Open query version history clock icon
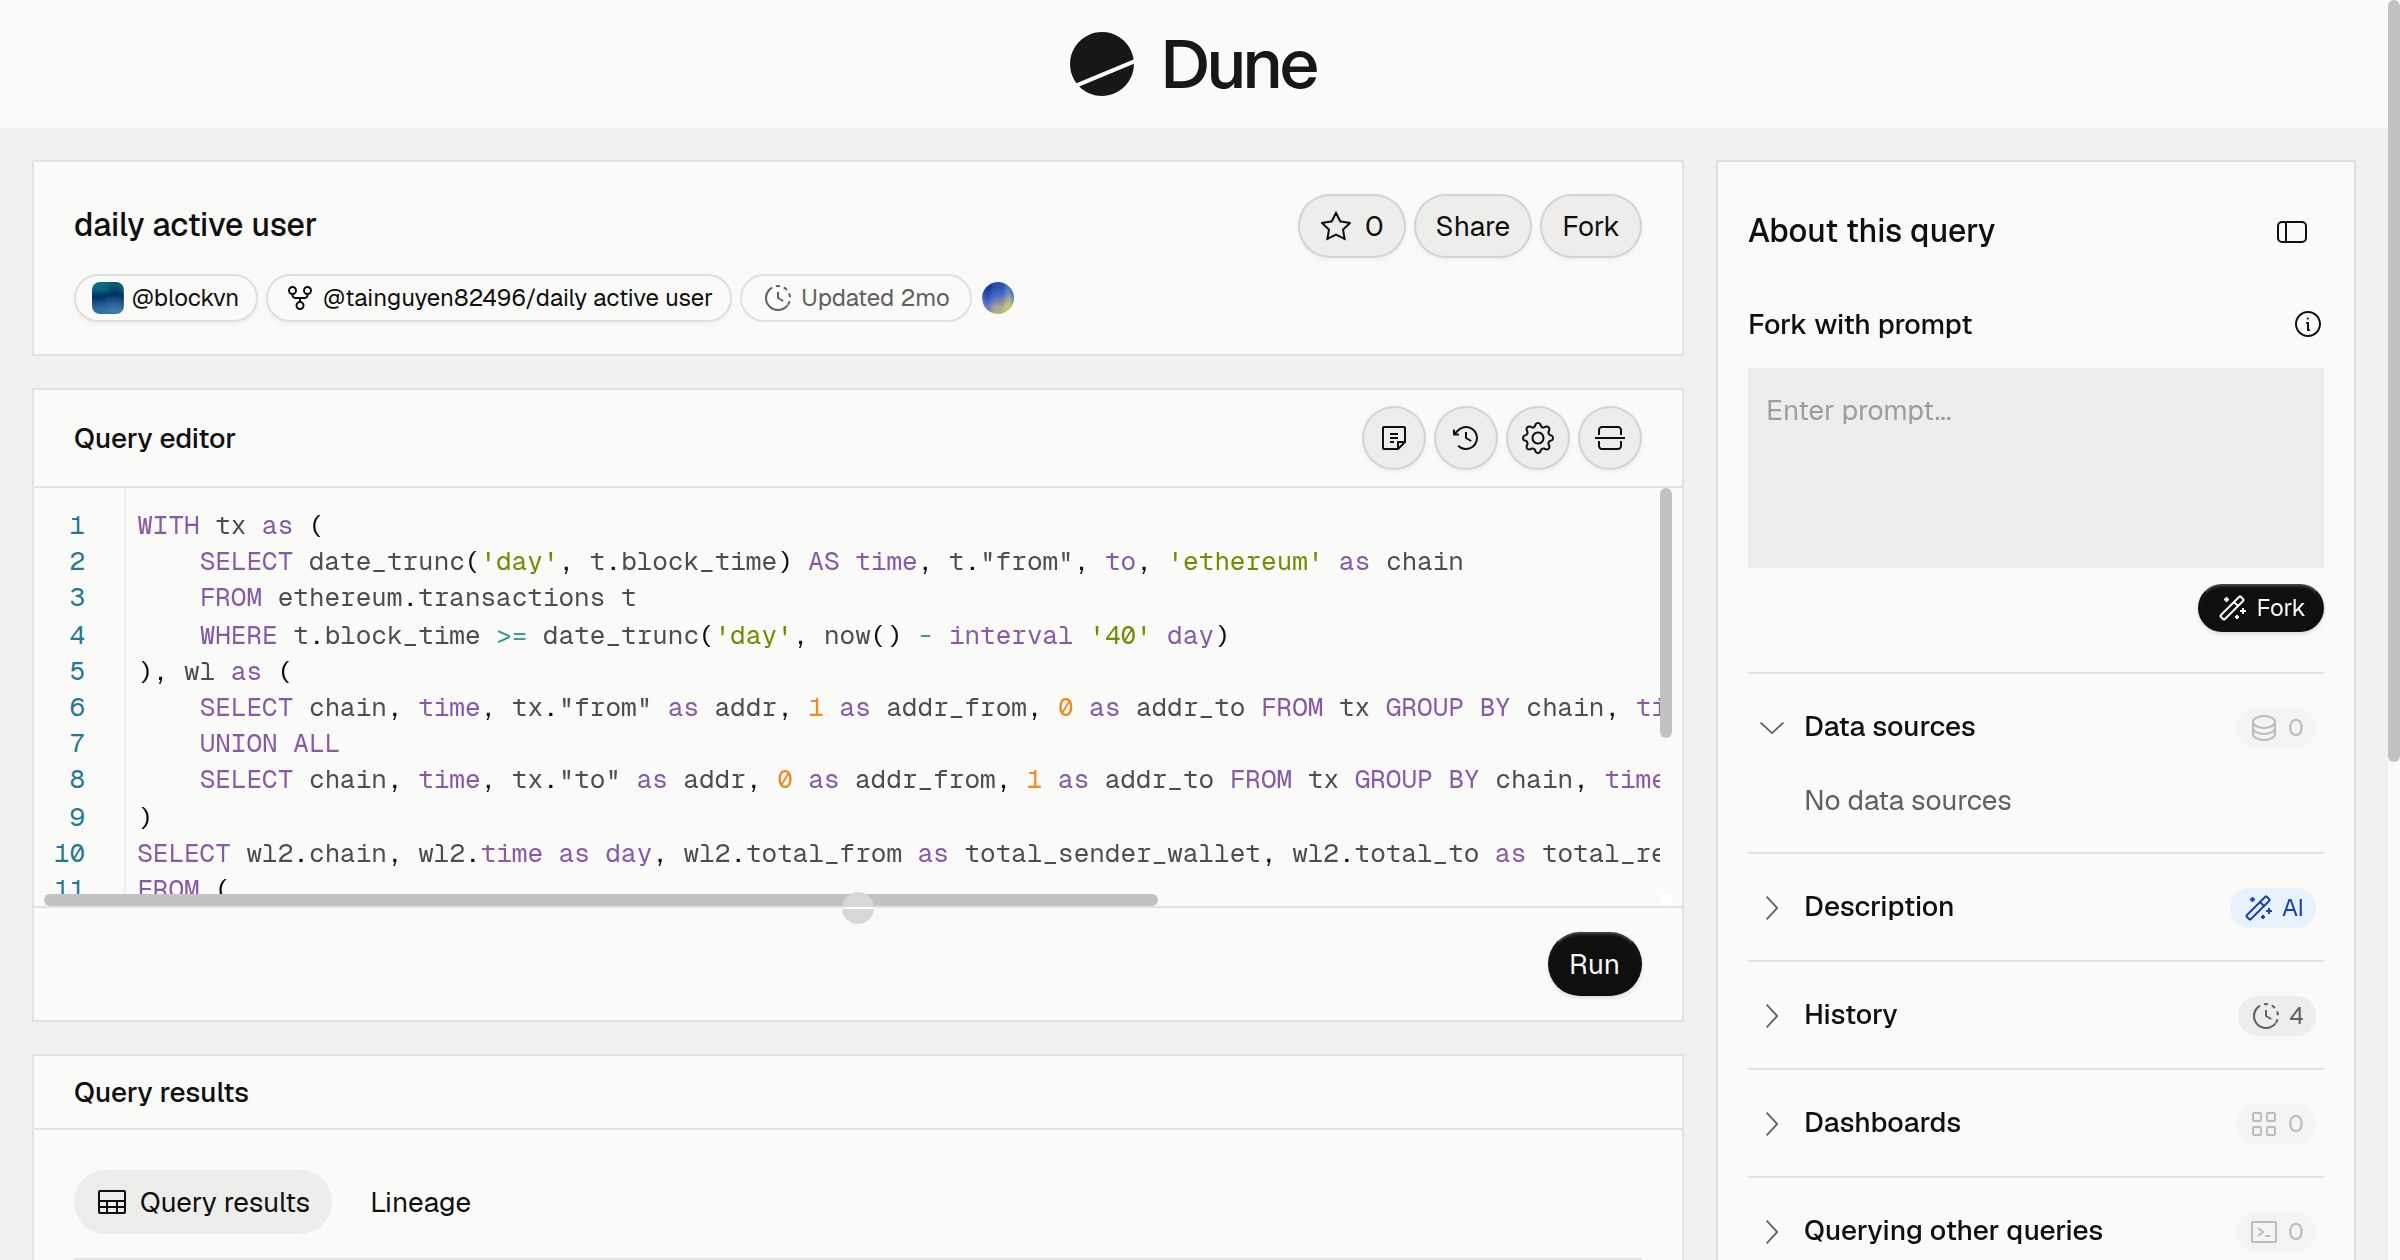The image size is (2400, 1260). tap(1465, 438)
